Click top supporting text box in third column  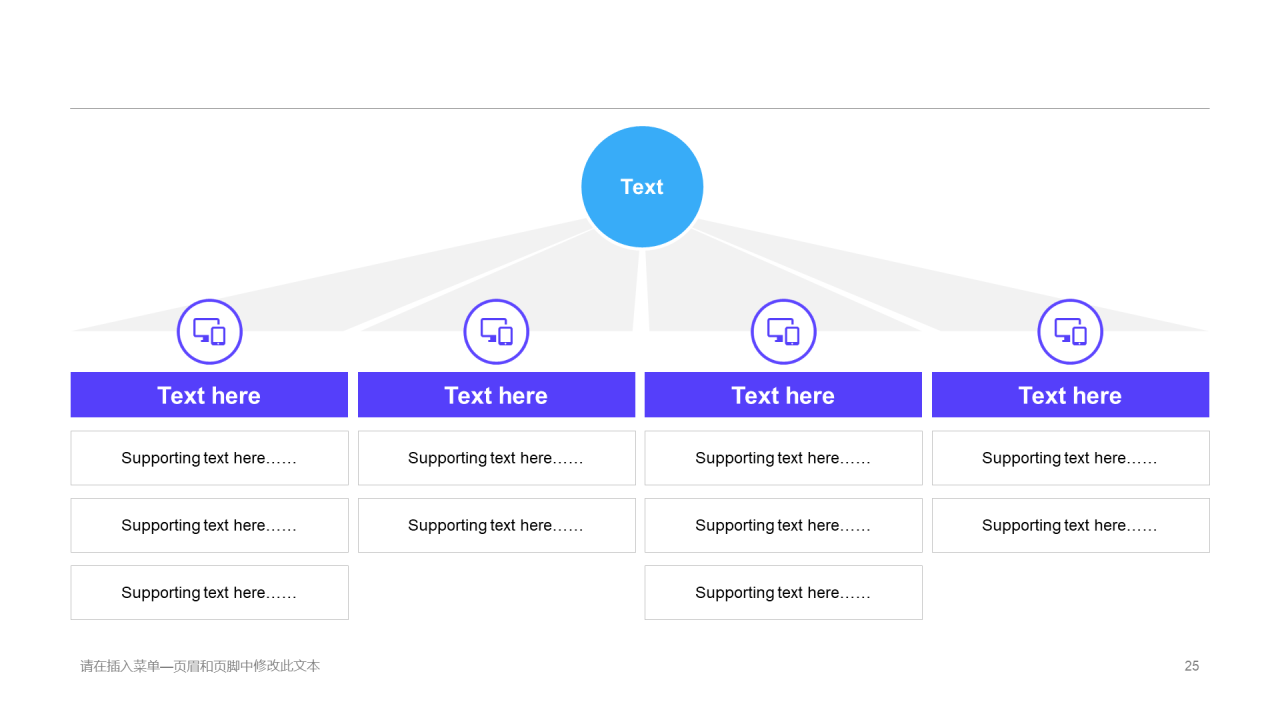[783, 458]
